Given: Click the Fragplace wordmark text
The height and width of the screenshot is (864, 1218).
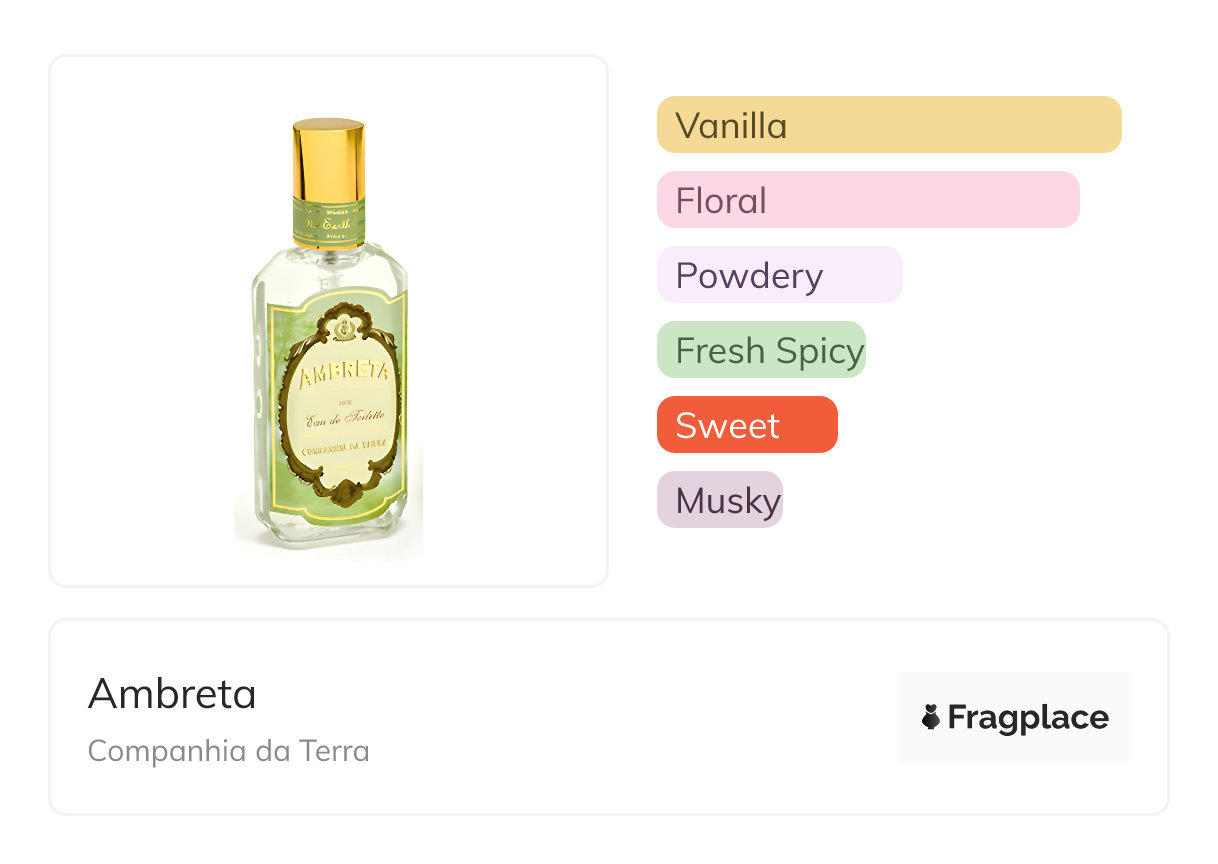Looking at the screenshot, I should point(1028,717).
